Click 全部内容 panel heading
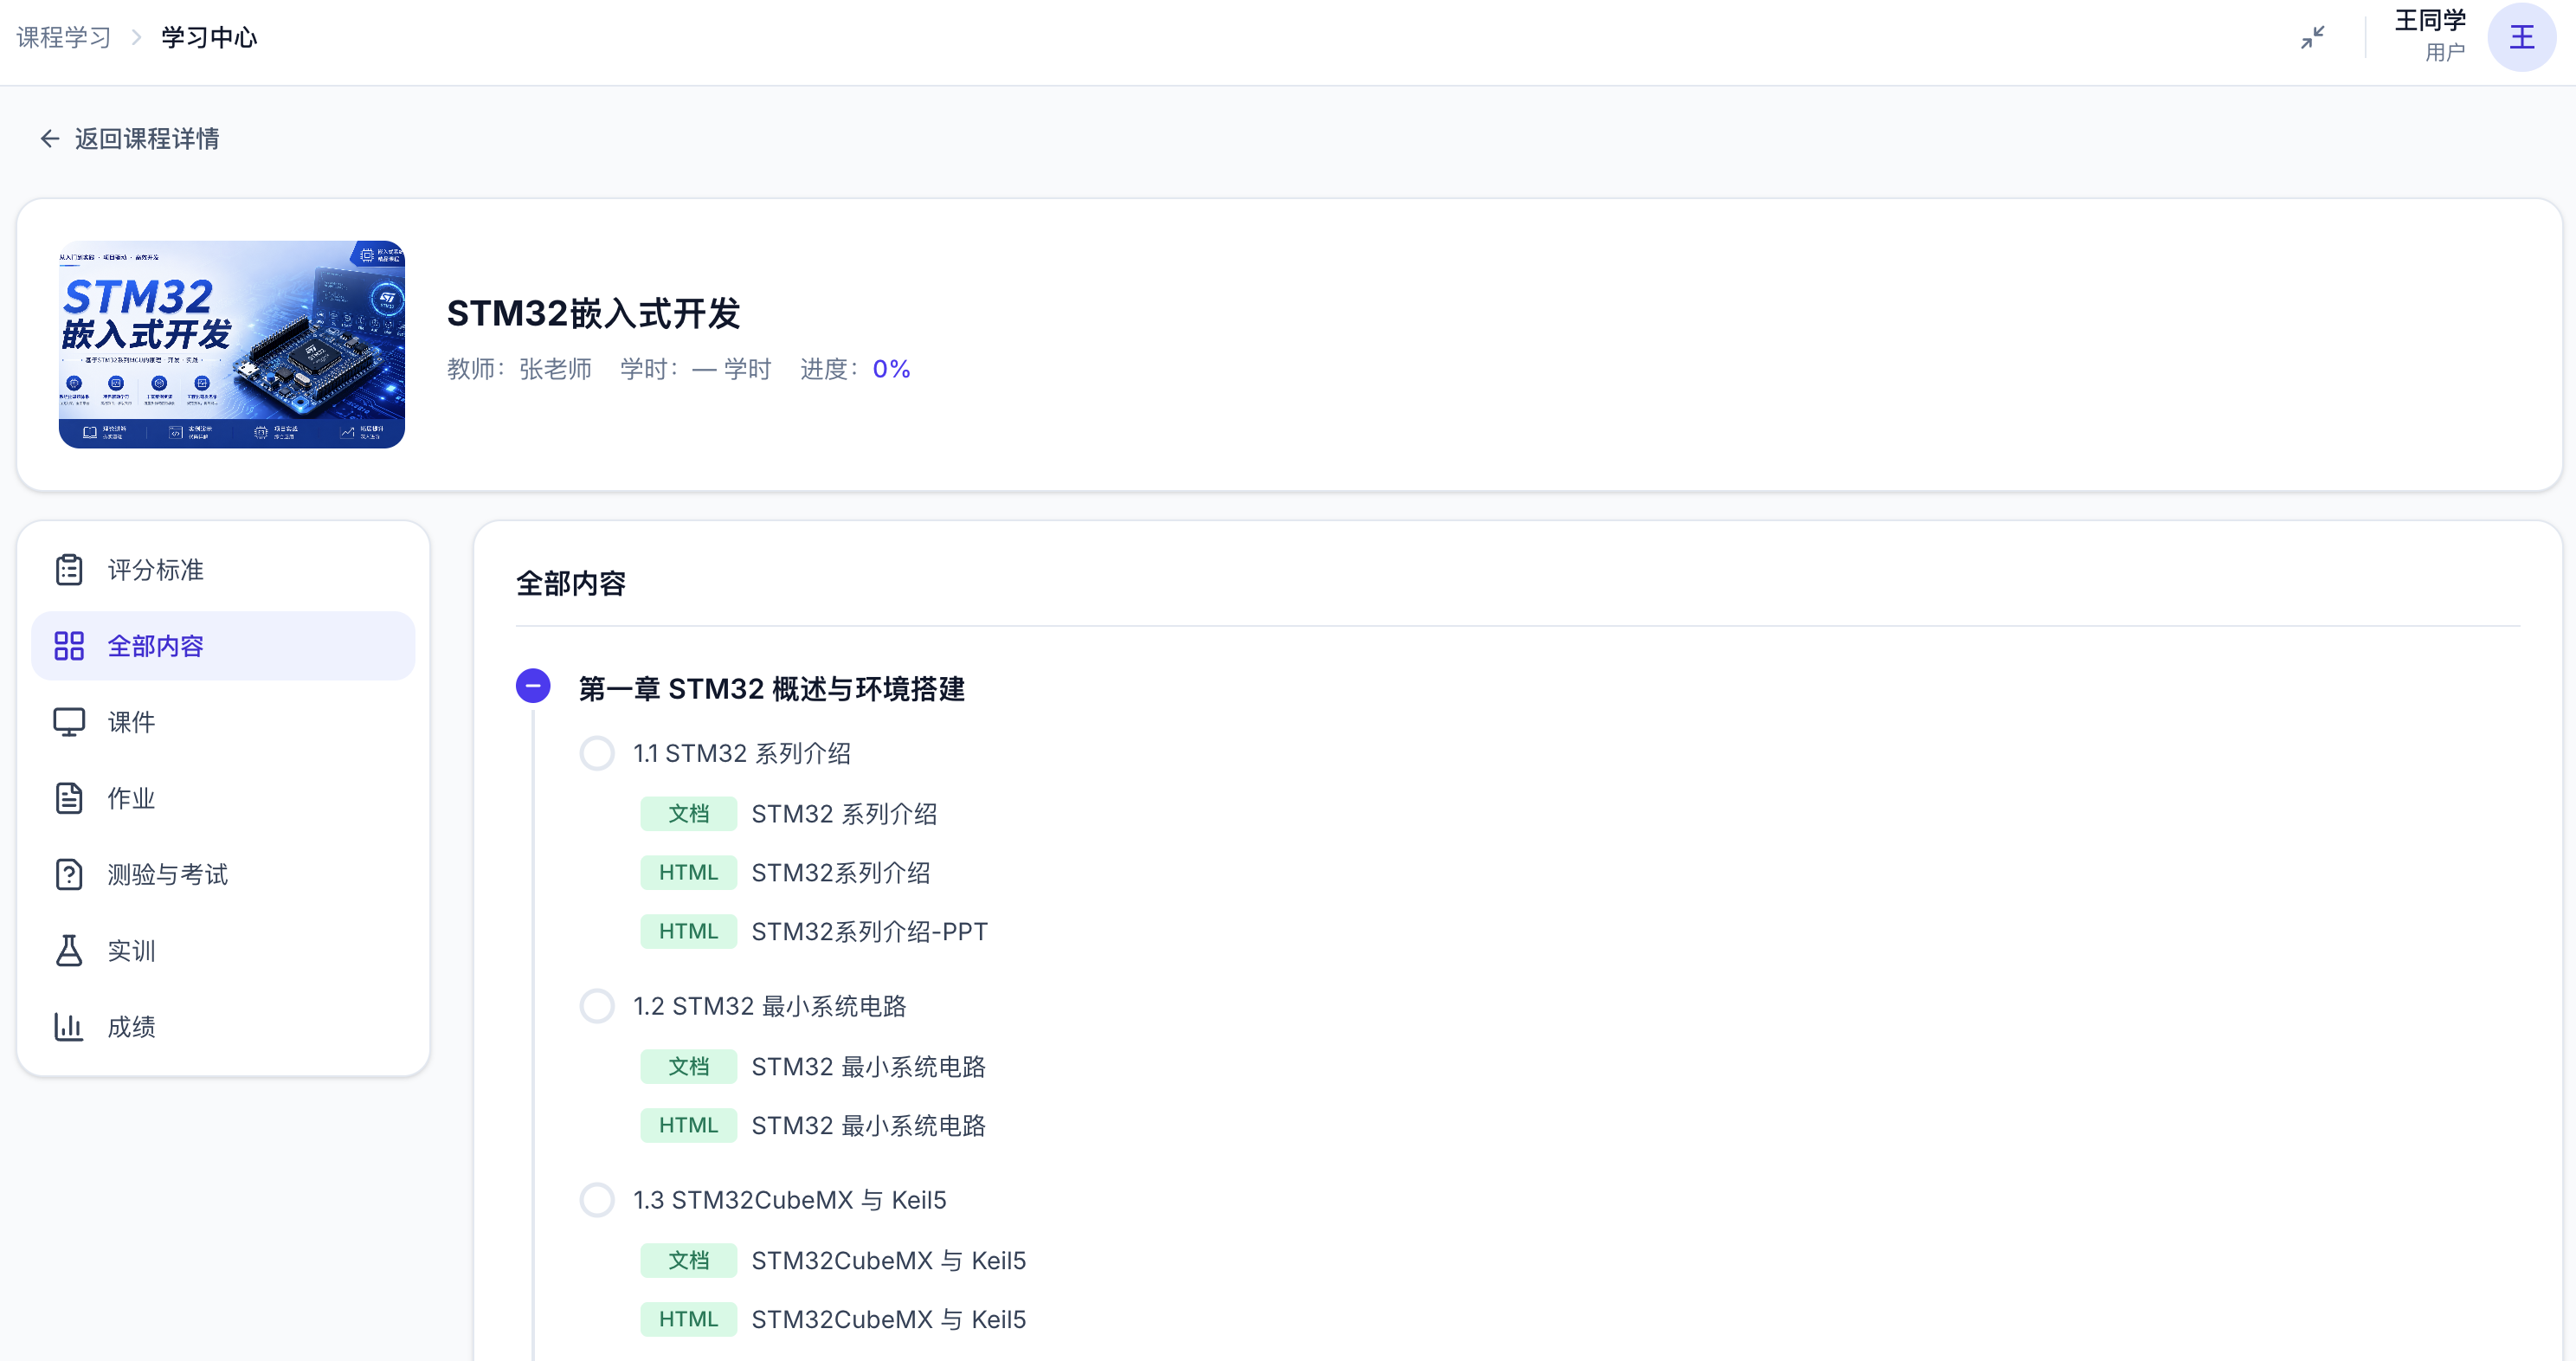Image resolution: width=2576 pixels, height=1361 pixels. coord(571,584)
